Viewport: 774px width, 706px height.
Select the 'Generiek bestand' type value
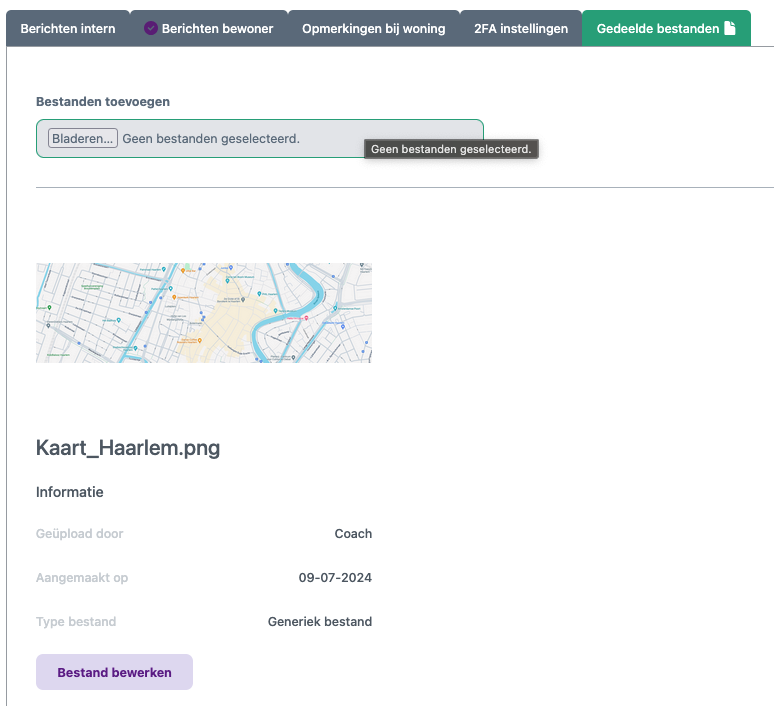[320, 622]
